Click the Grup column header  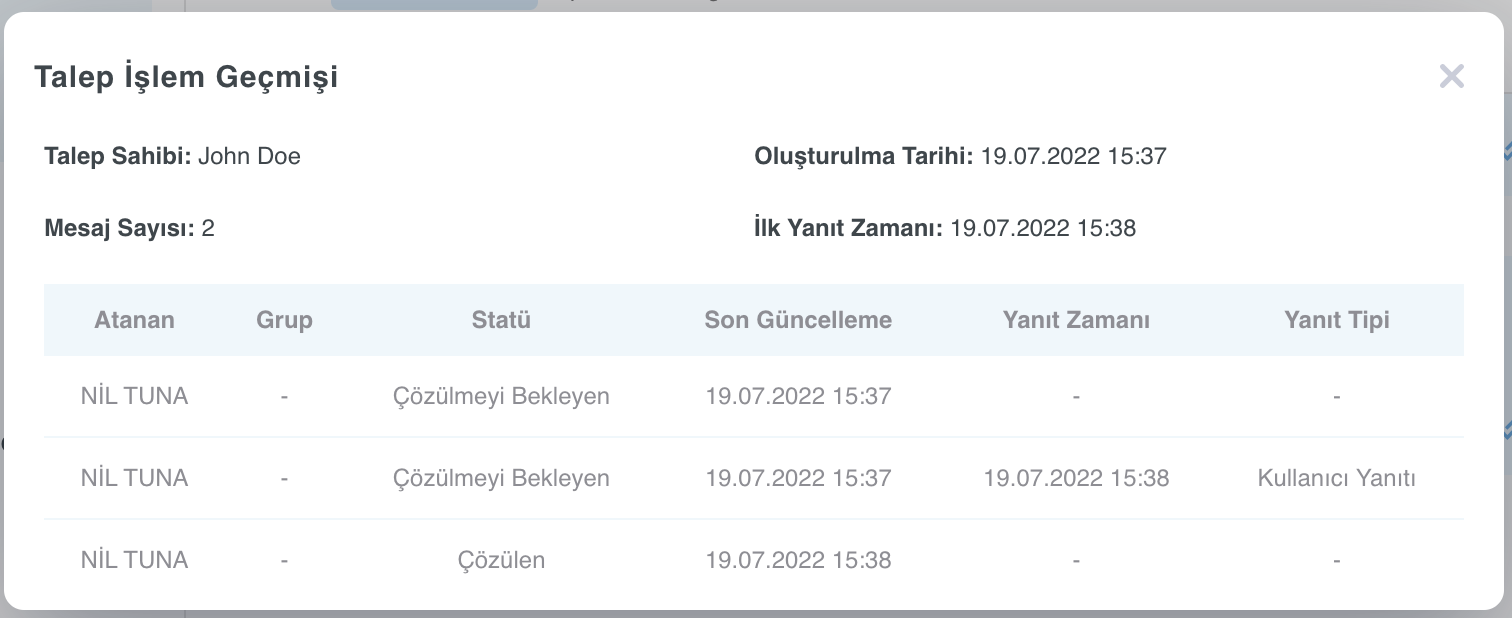tap(285, 320)
